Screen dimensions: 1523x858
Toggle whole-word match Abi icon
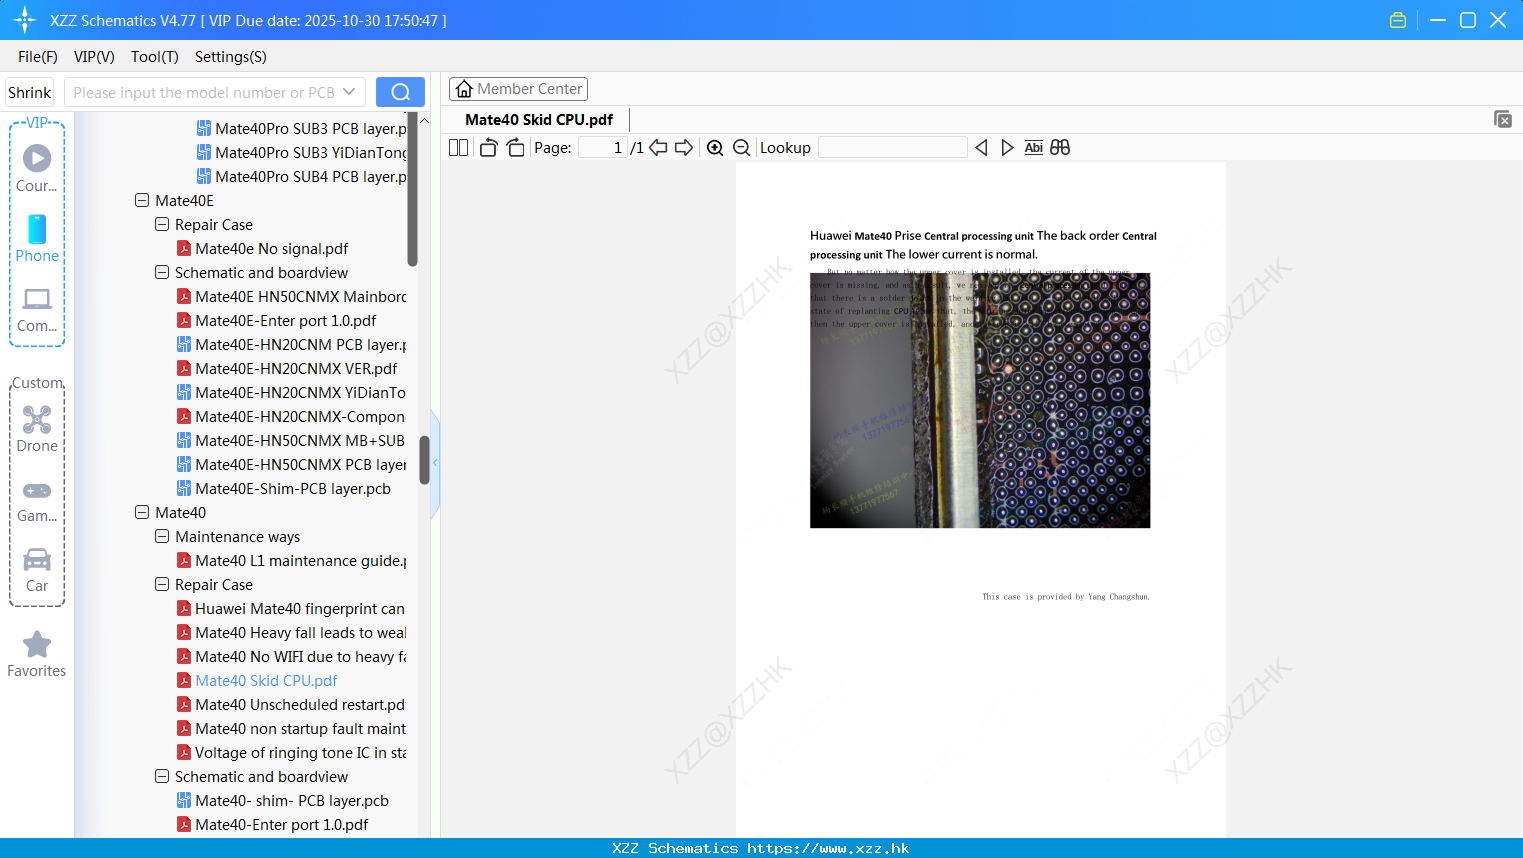coord(1033,147)
